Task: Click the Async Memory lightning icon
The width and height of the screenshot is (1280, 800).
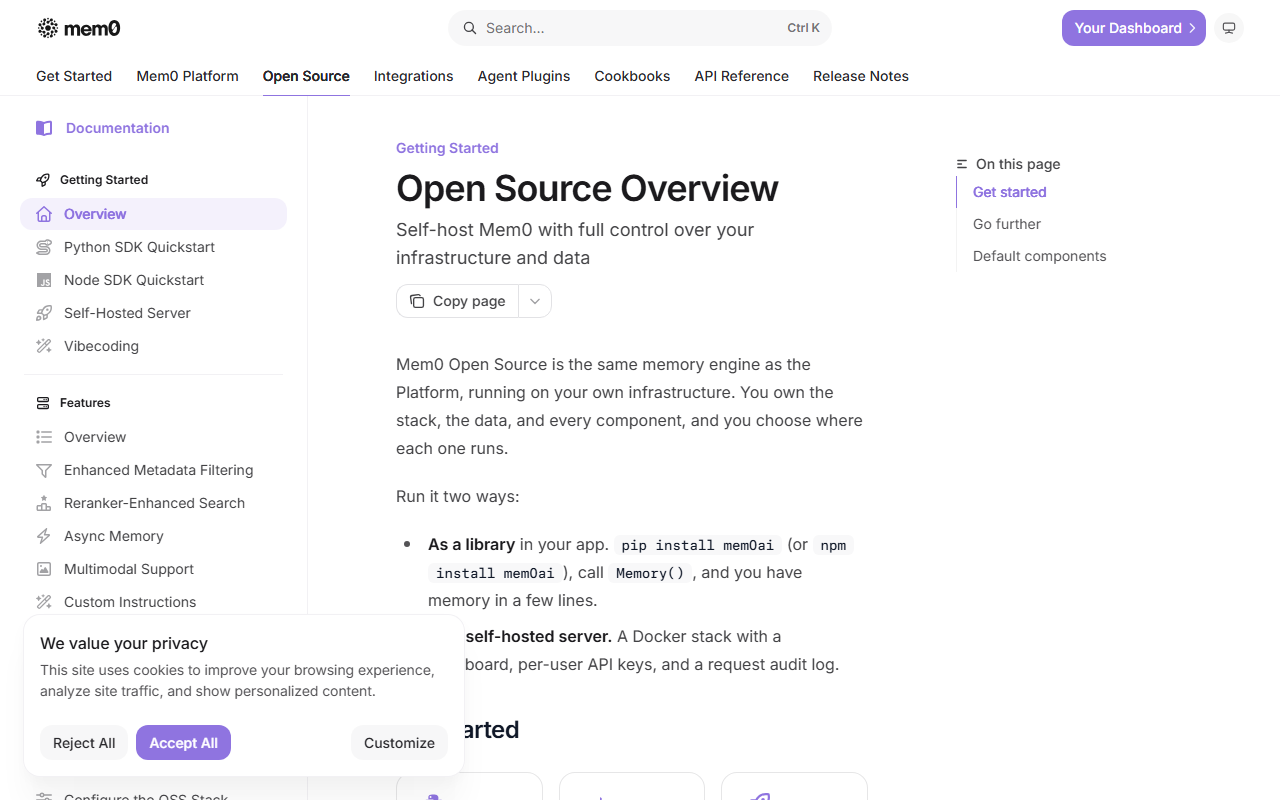Action: click(x=44, y=536)
